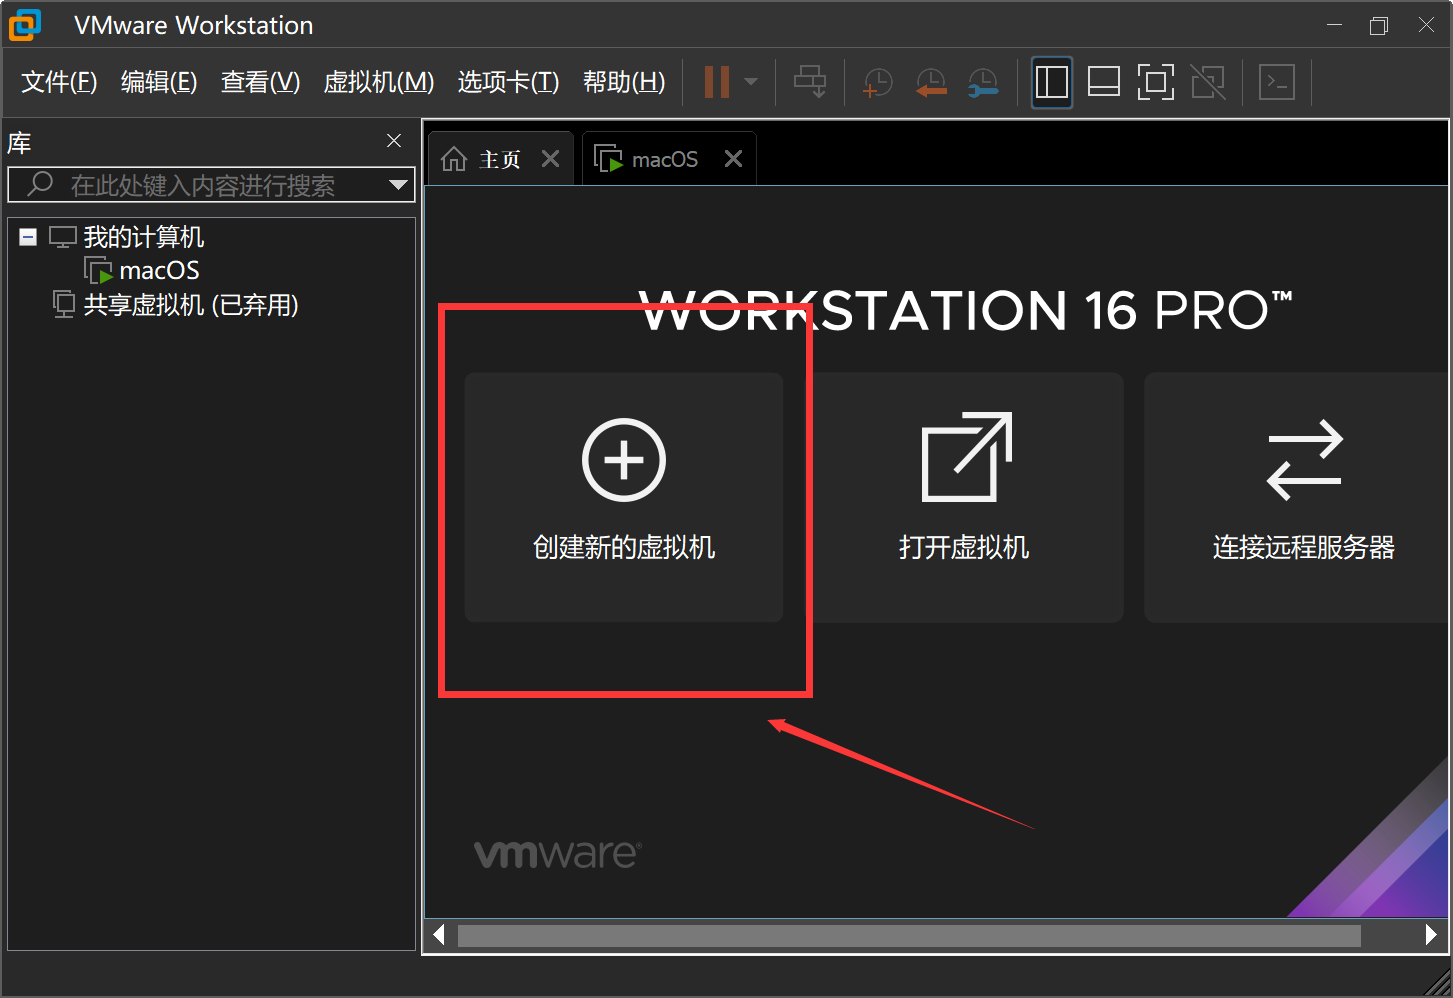
Task: Open the Snapshot Manager
Action: click(x=982, y=81)
